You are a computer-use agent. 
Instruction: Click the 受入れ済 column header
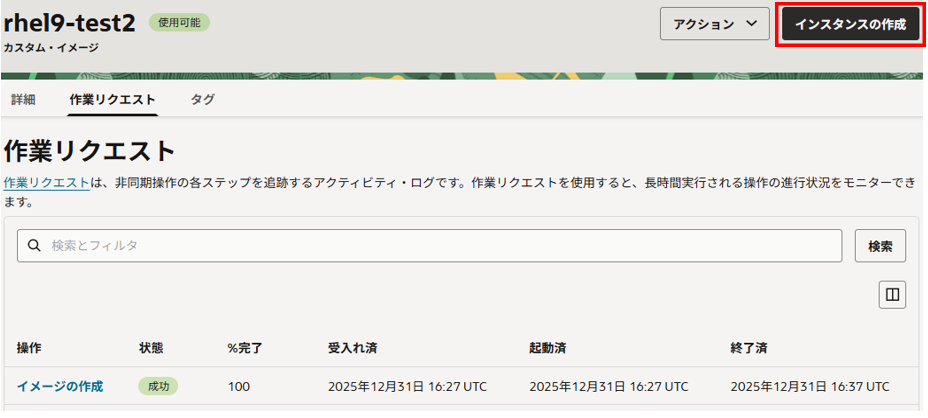352,348
